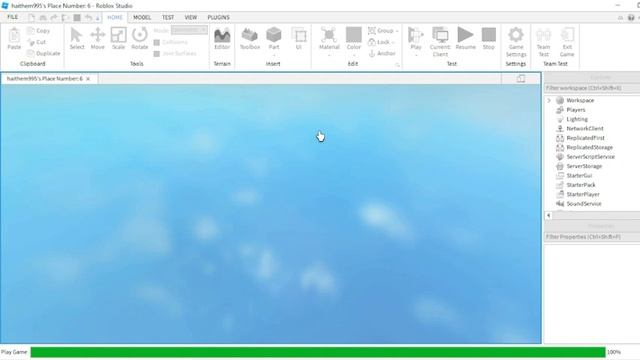Image resolution: width=640 pixels, height=360 pixels.
Task: Click the quick access stop square icon
Action: (77, 18)
